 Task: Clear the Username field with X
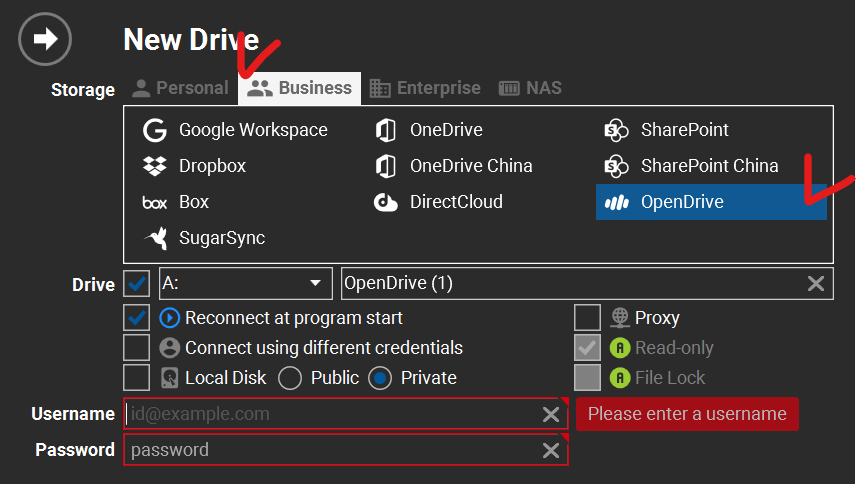point(551,414)
